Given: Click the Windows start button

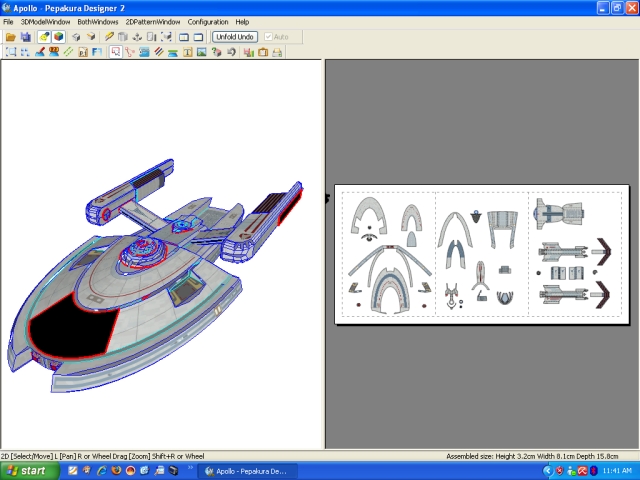Looking at the screenshot, I should click(29, 471).
